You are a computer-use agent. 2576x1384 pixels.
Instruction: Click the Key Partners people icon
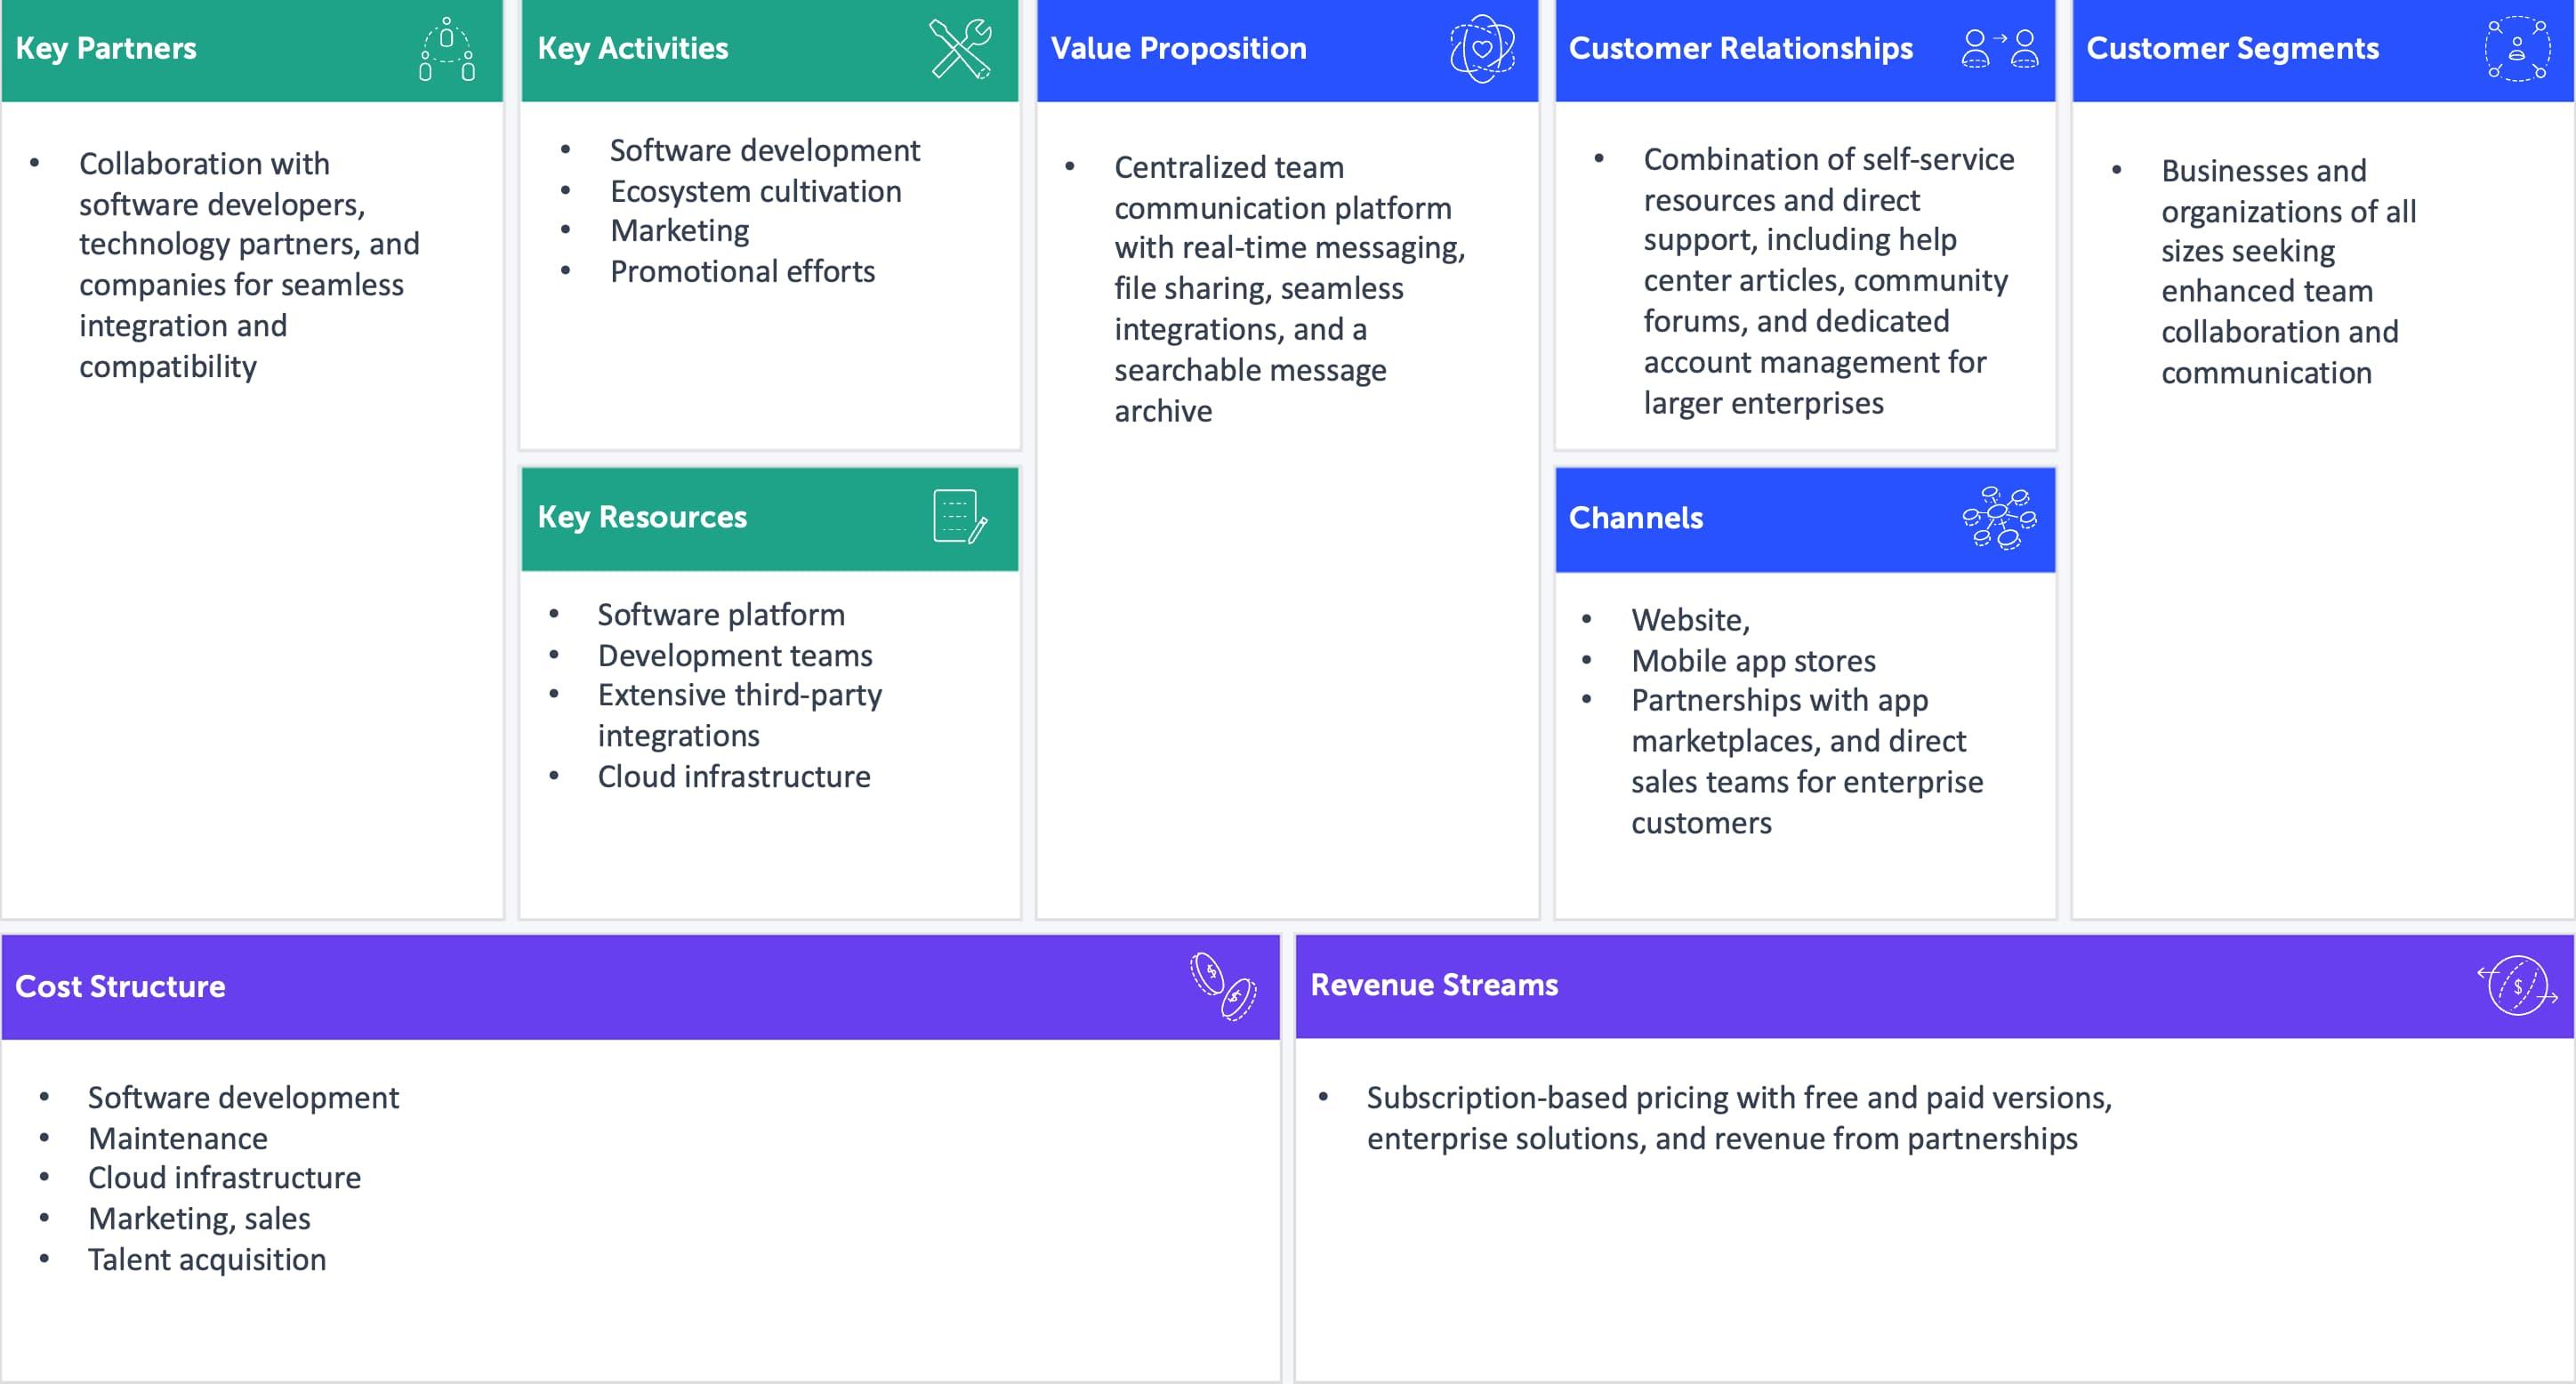(446, 49)
